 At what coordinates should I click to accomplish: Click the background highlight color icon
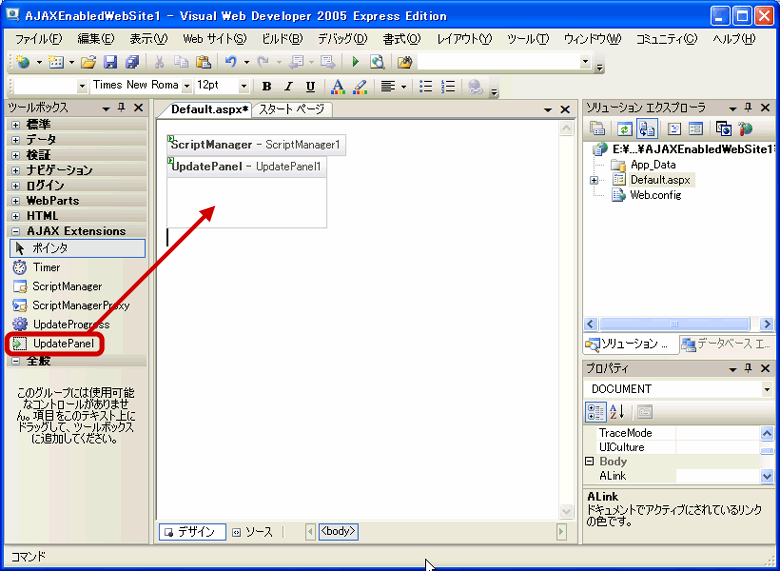360,87
